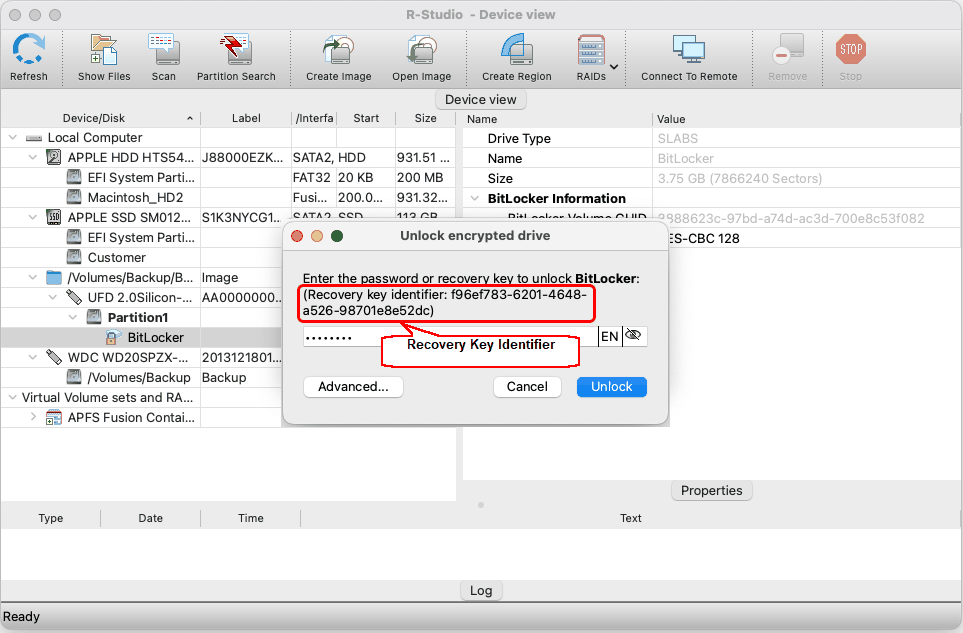This screenshot has height=633, width=963.
Task: Select the /Volumes/Backup/B... folder image icon
Action: click(x=54, y=278)
